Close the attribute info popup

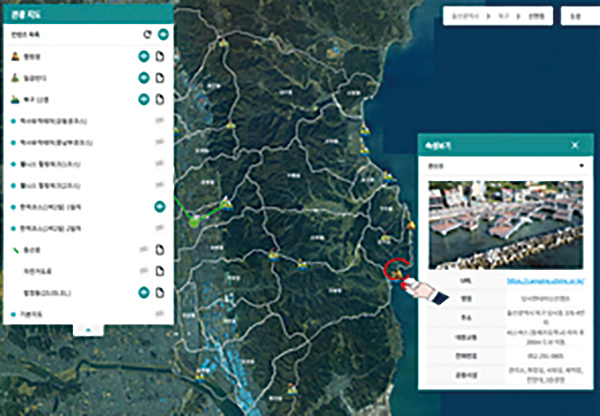click(575, 145)
